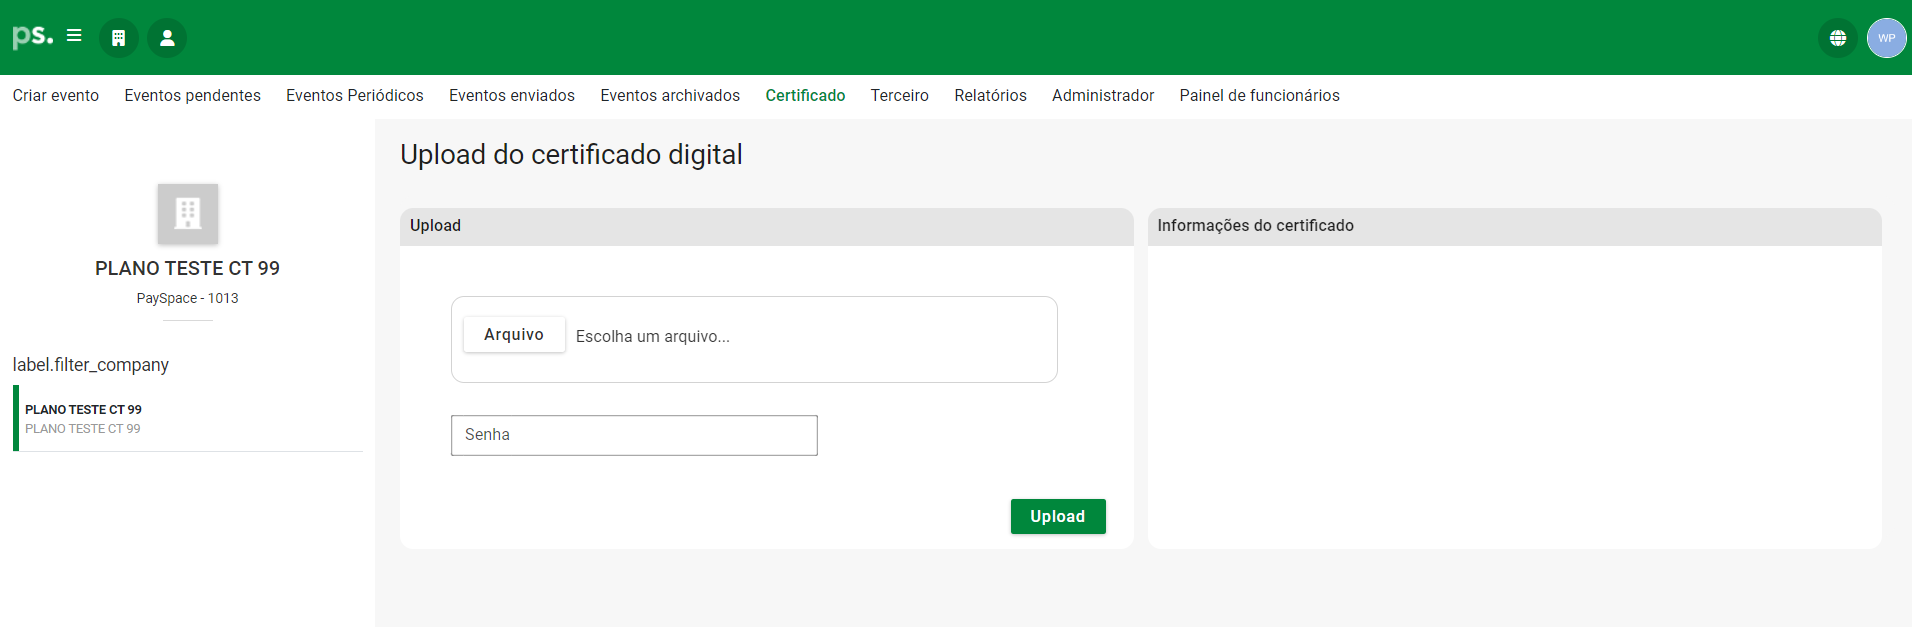Open Painel de funcionários tab
The height and width of the screenshot is (627, 1912).
pos(1259,96)
